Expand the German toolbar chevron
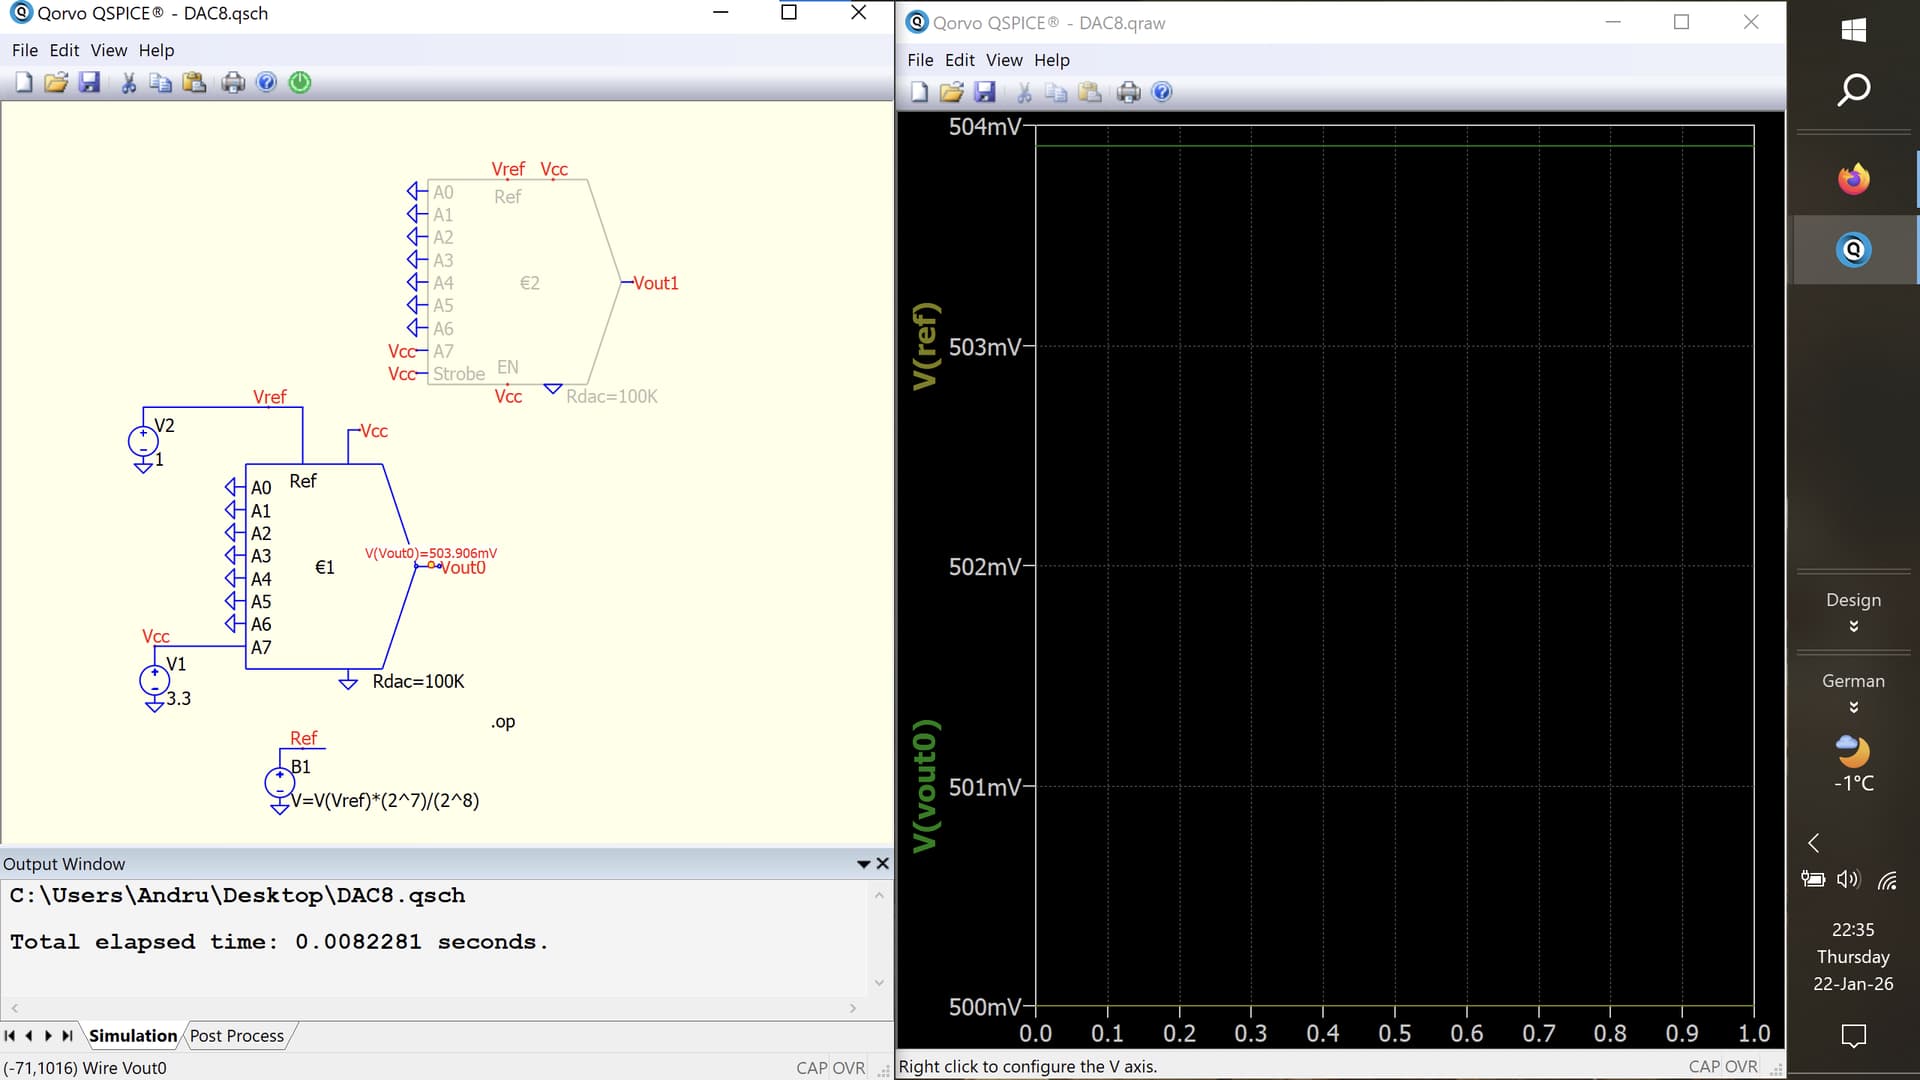1920x1080 pixels. pyautogui.click(x=1853, y=708)
